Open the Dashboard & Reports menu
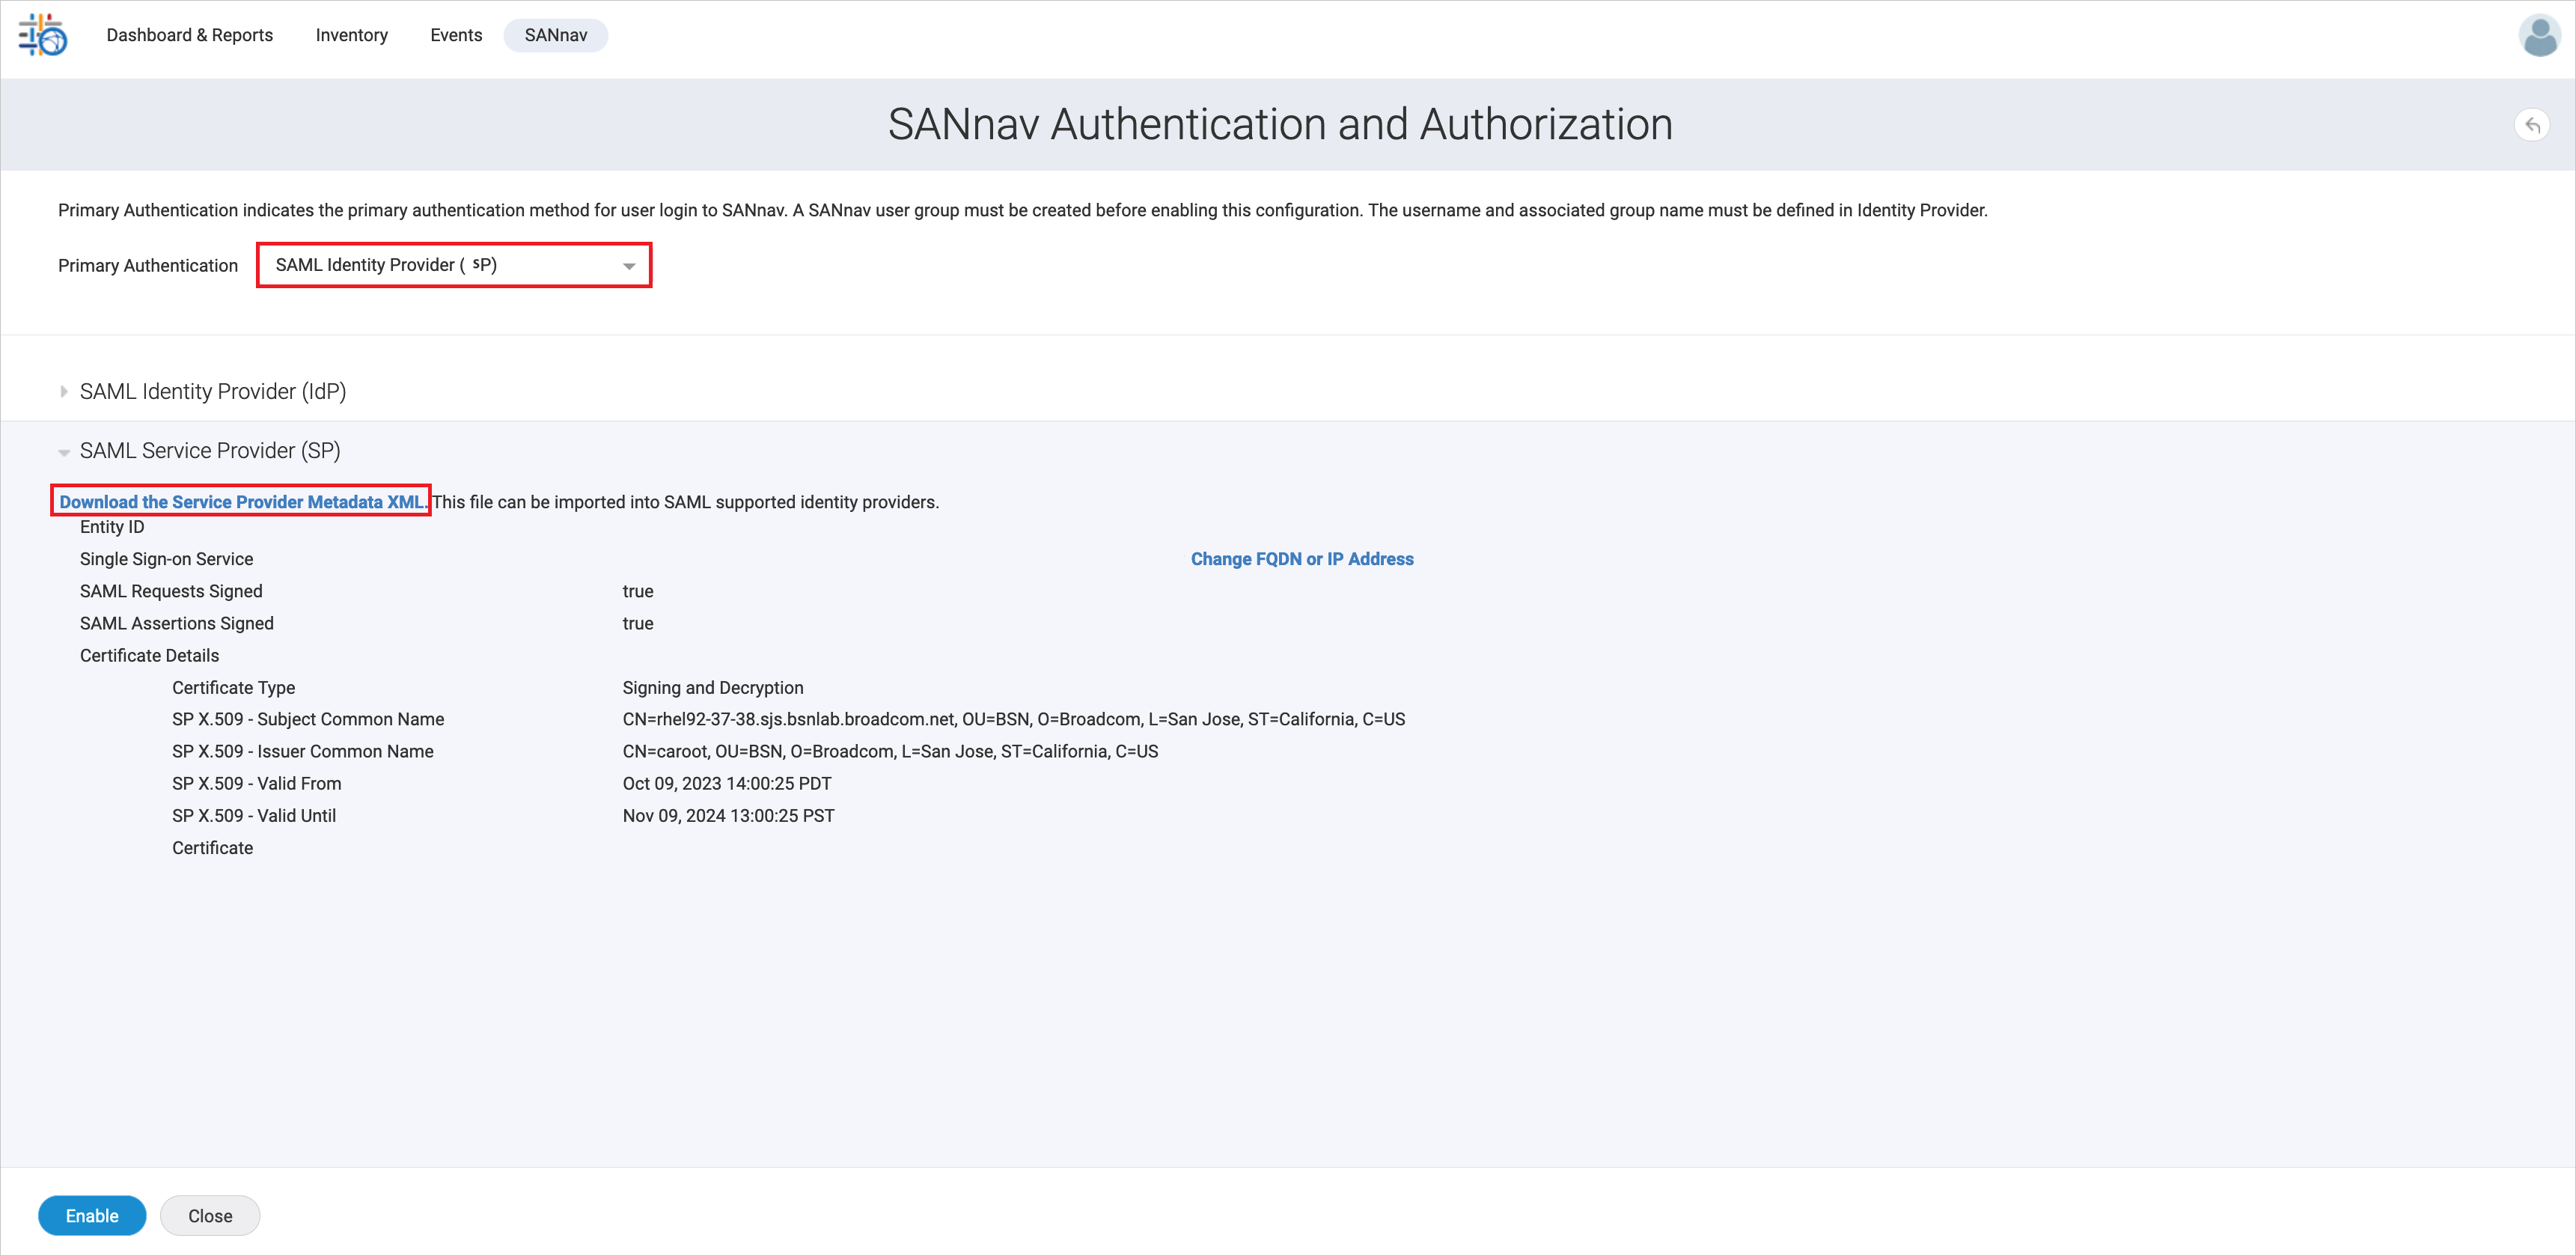Screen dimensions: 2576x1256 [x=189, y=35]
